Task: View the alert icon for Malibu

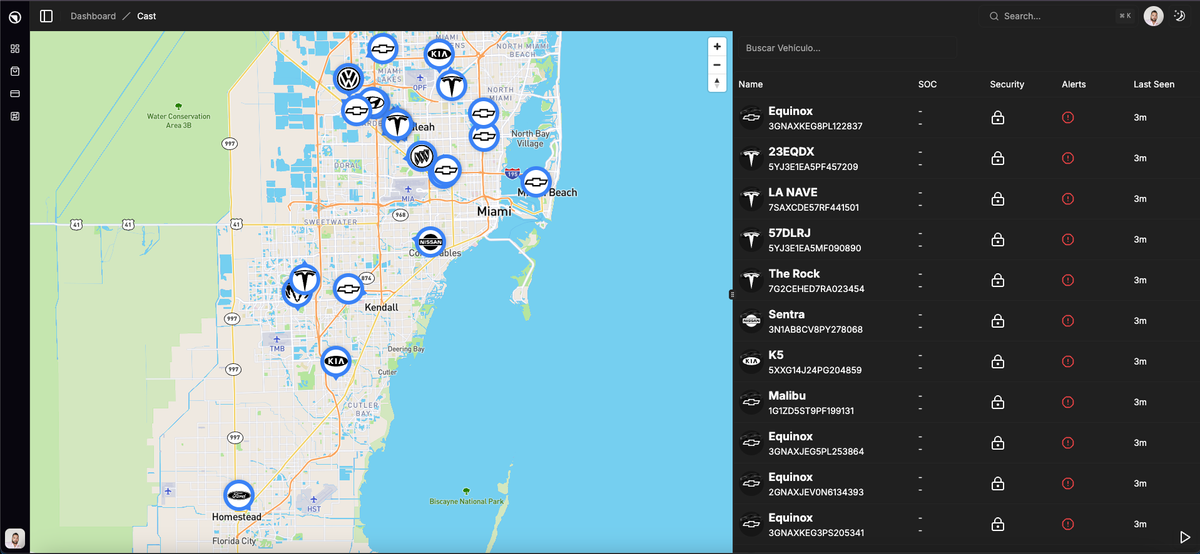Action: pyautogui.click(x=1068, y=403)
